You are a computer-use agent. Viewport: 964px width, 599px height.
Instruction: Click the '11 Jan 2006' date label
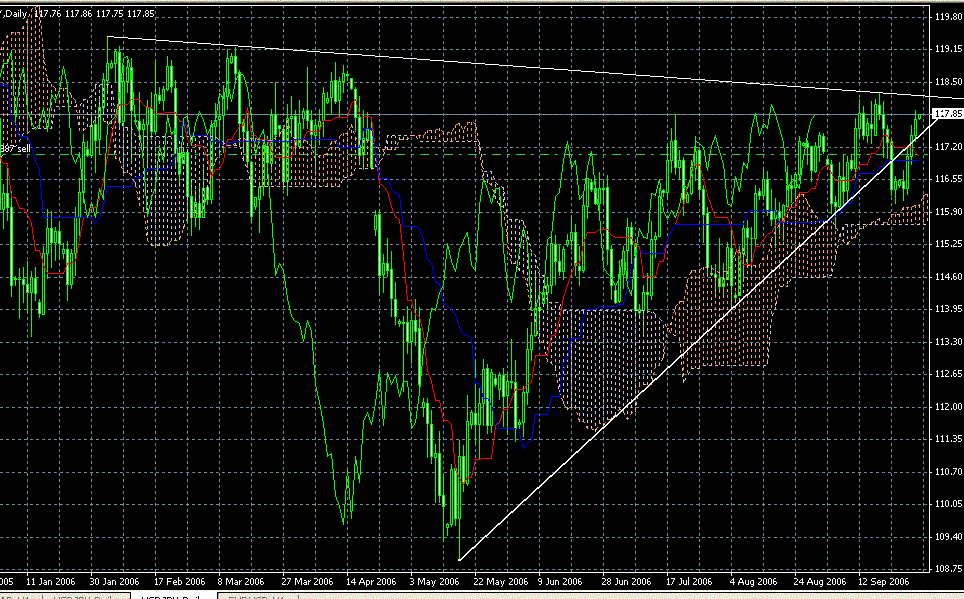click(50, 582)
